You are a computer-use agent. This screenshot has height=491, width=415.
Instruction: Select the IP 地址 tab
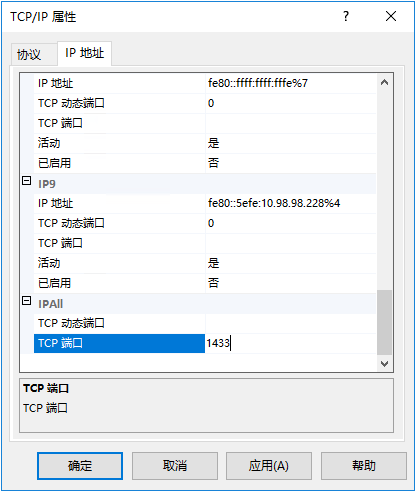coord(84,53)
